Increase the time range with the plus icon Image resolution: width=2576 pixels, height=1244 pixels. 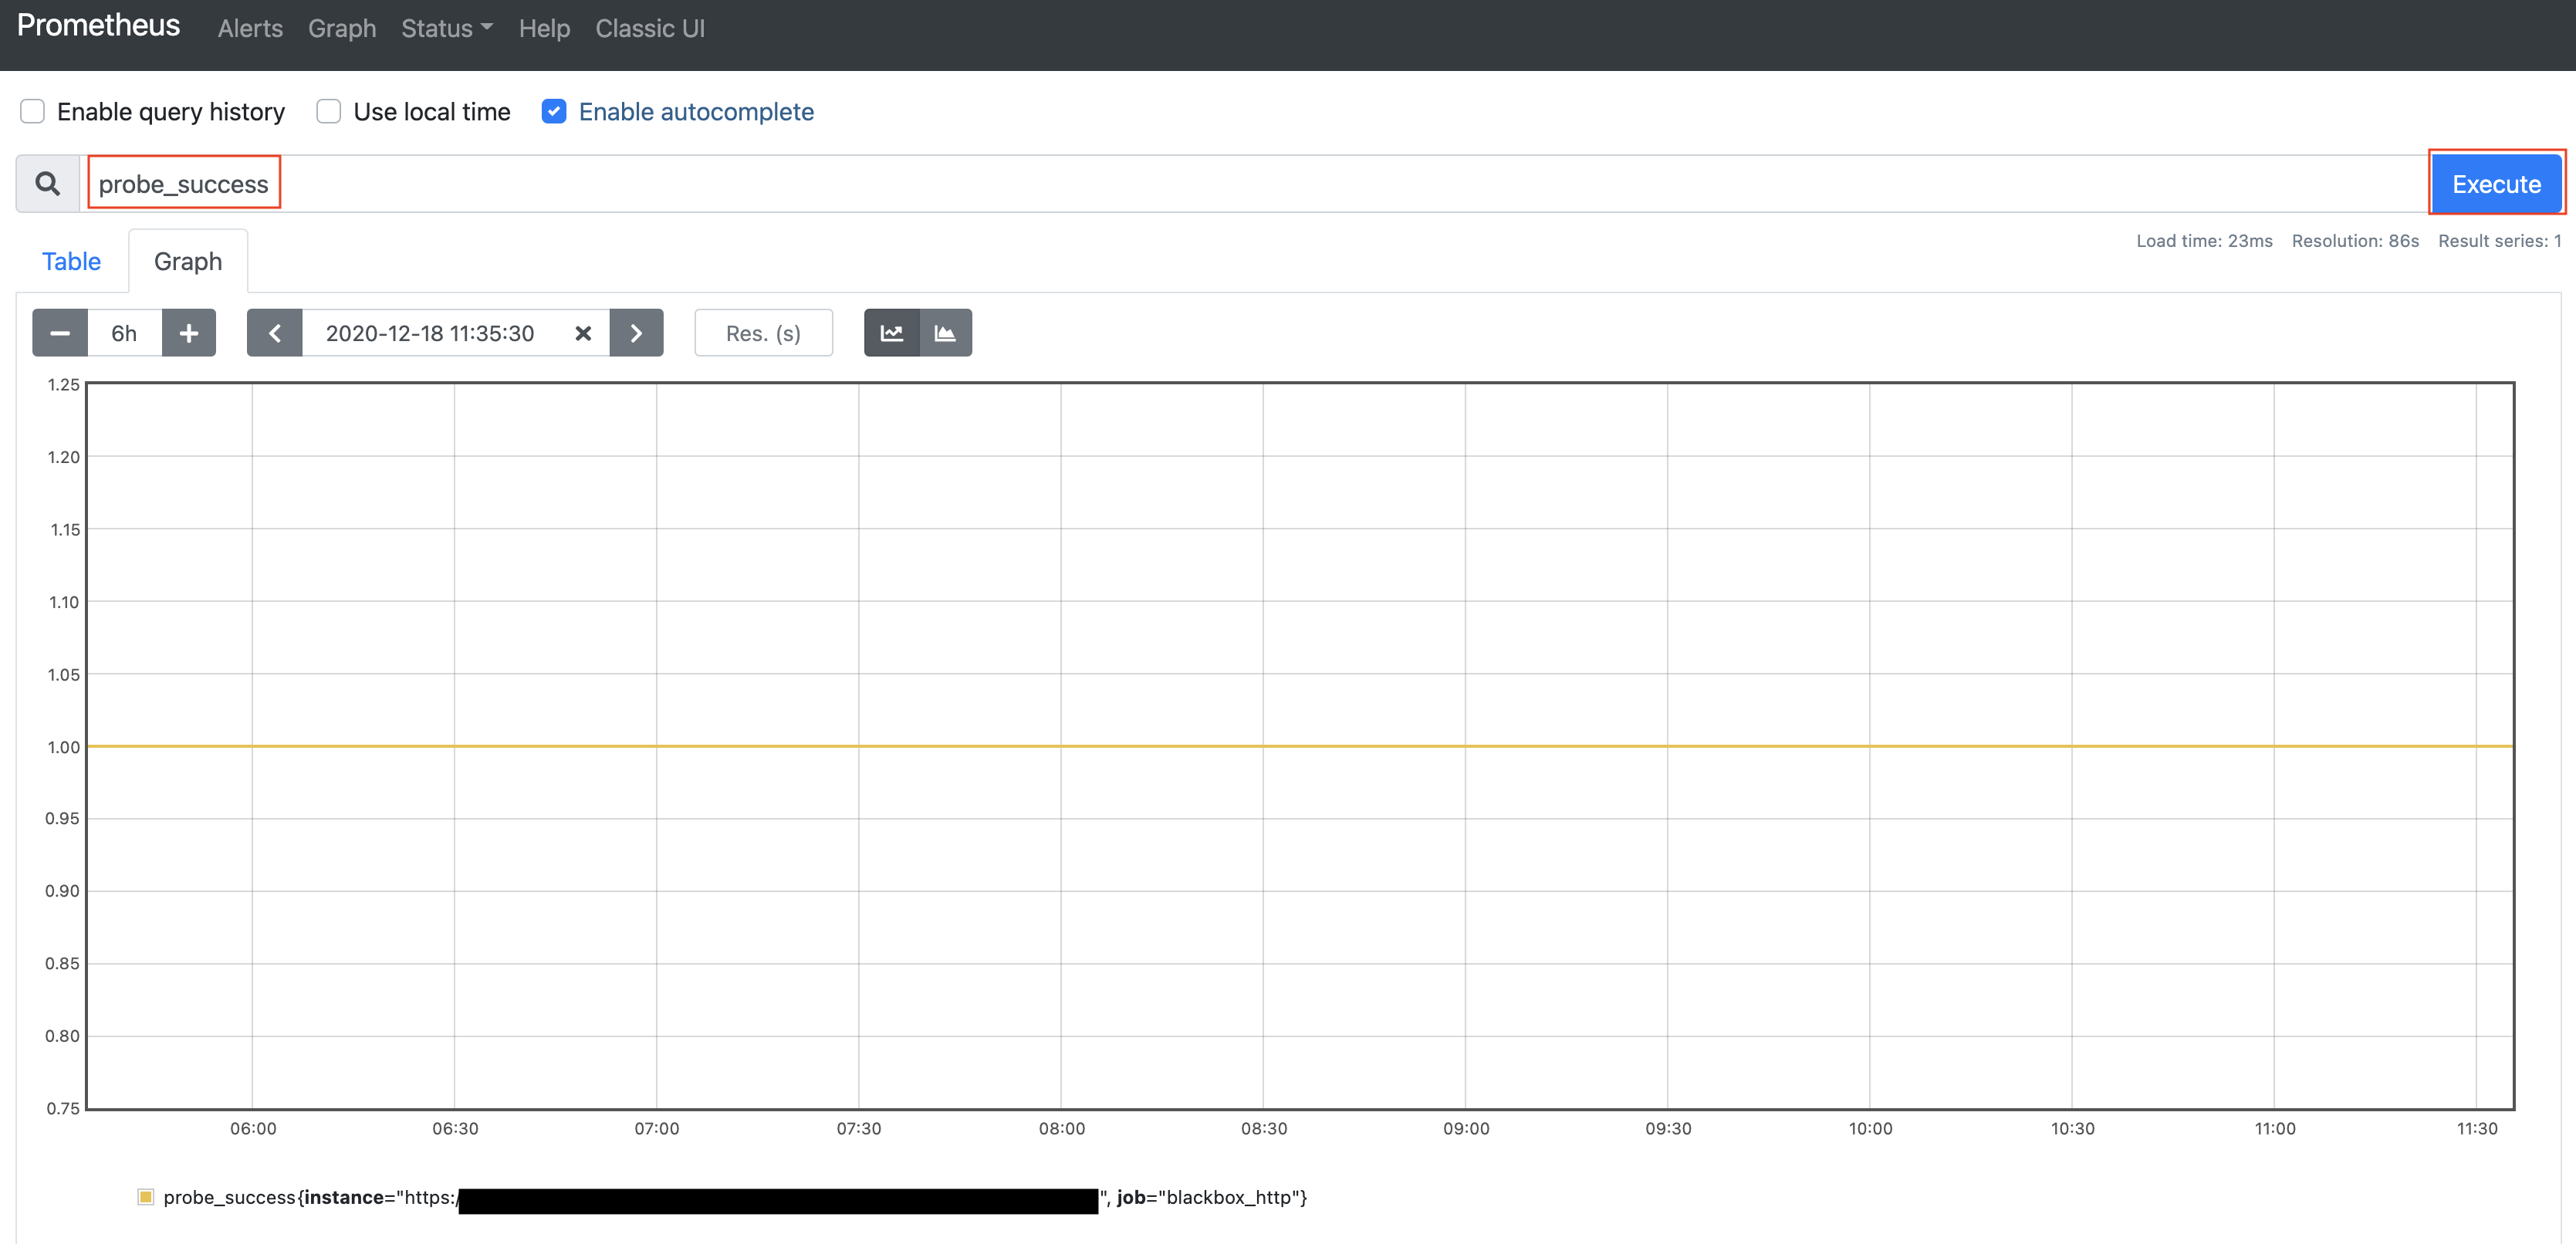[x=189, y=333]
